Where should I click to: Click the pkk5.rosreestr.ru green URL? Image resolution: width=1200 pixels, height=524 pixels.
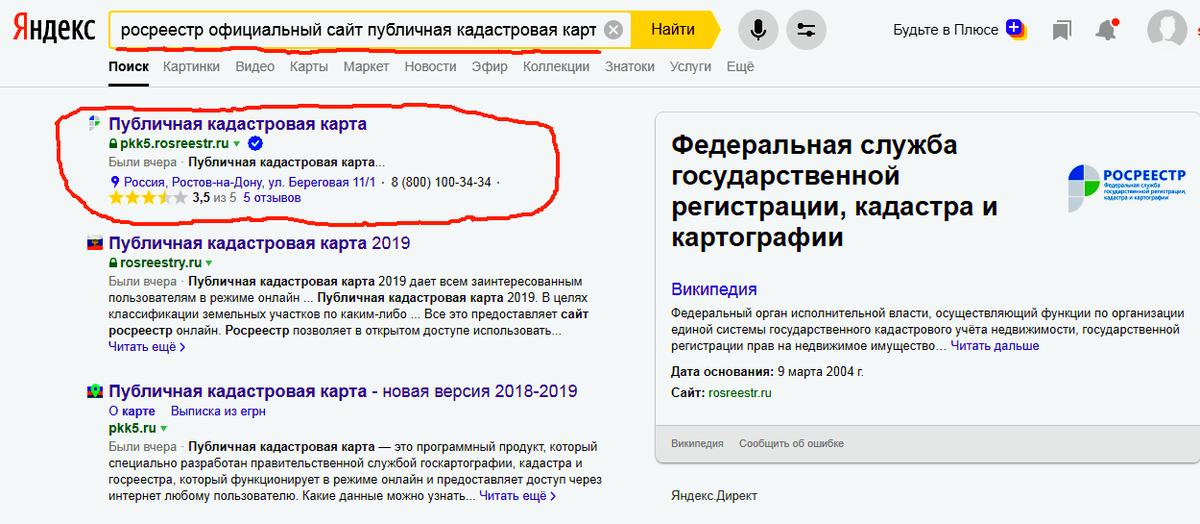coord(174,144)
